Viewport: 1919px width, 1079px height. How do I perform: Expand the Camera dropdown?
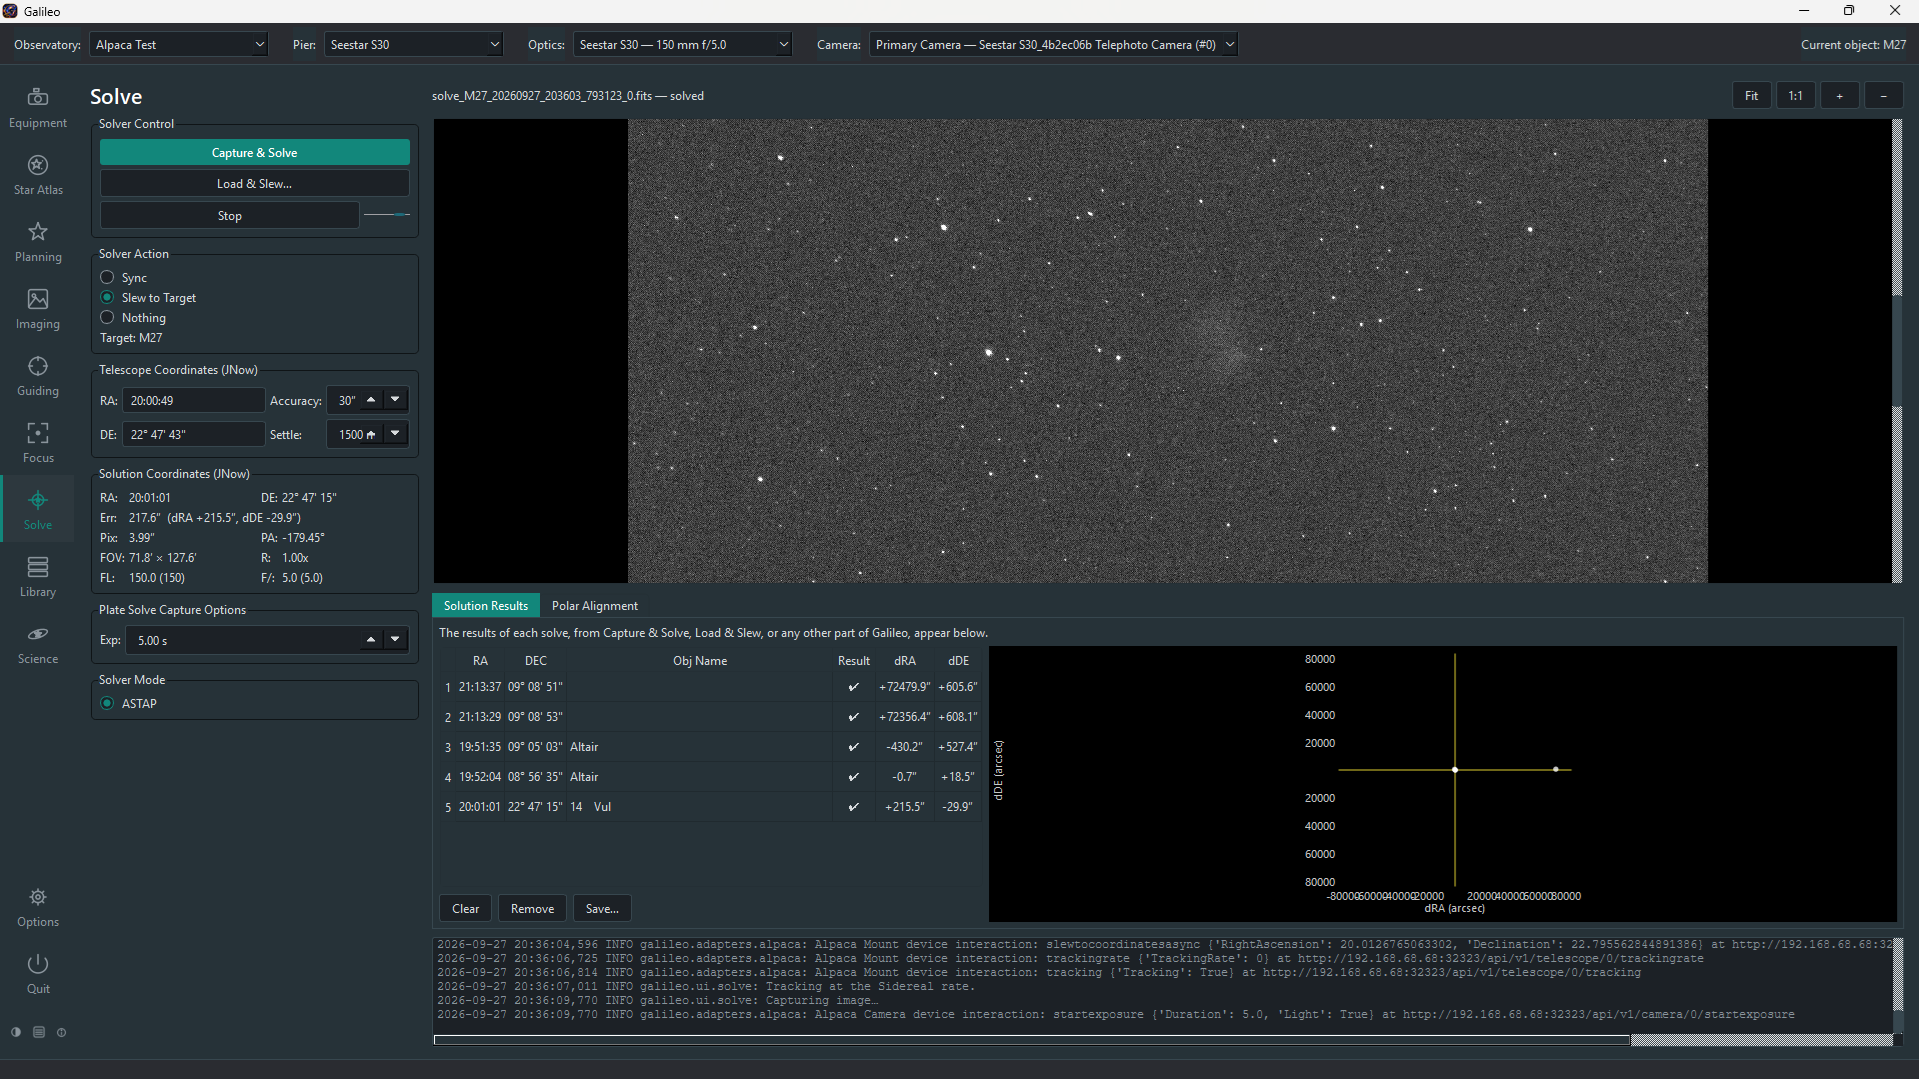click(x=1053, y=44)
